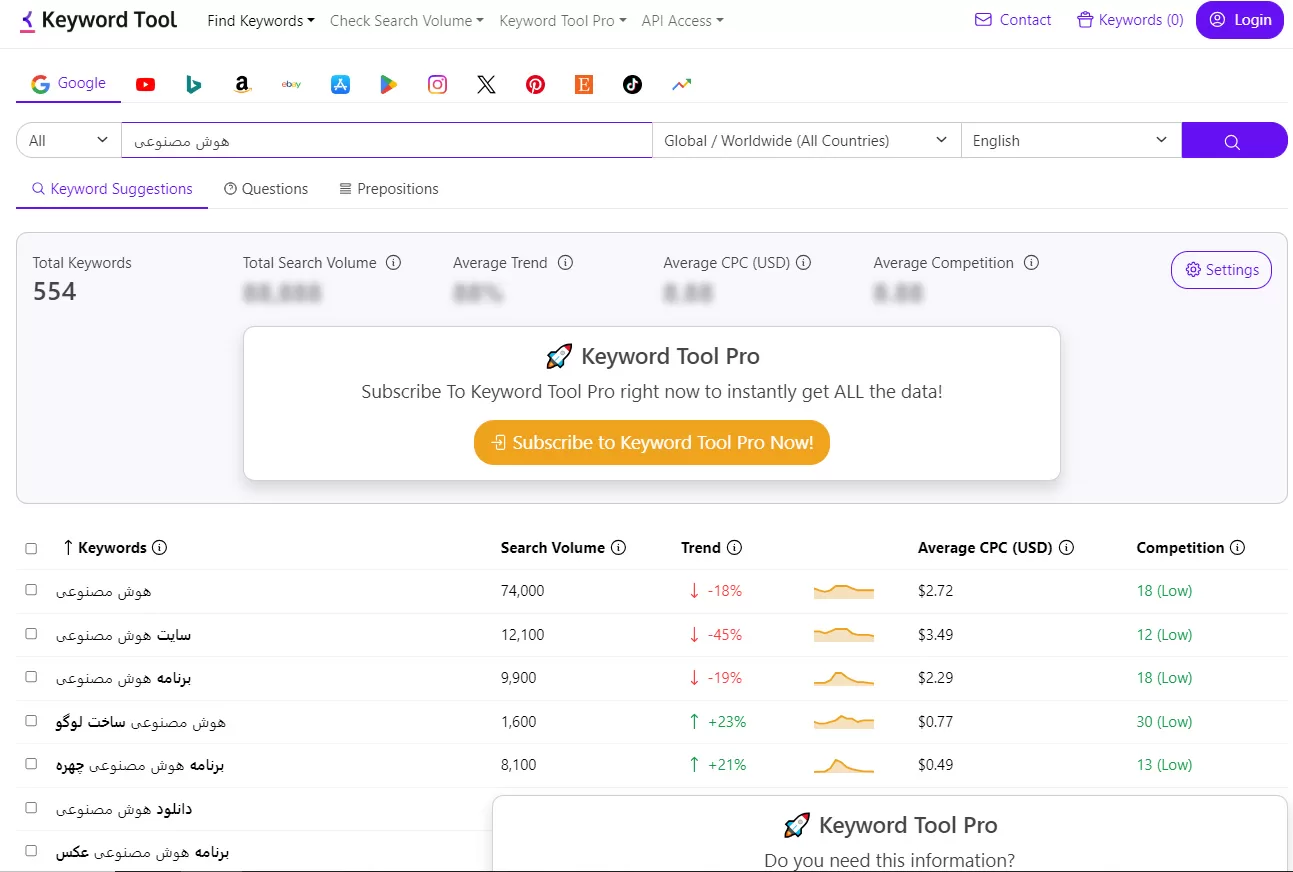Image resolution: width=1293 pixels, height=872 pixels.
Task: Switch to Bing keyword source
Action: (x=194, y=85)
